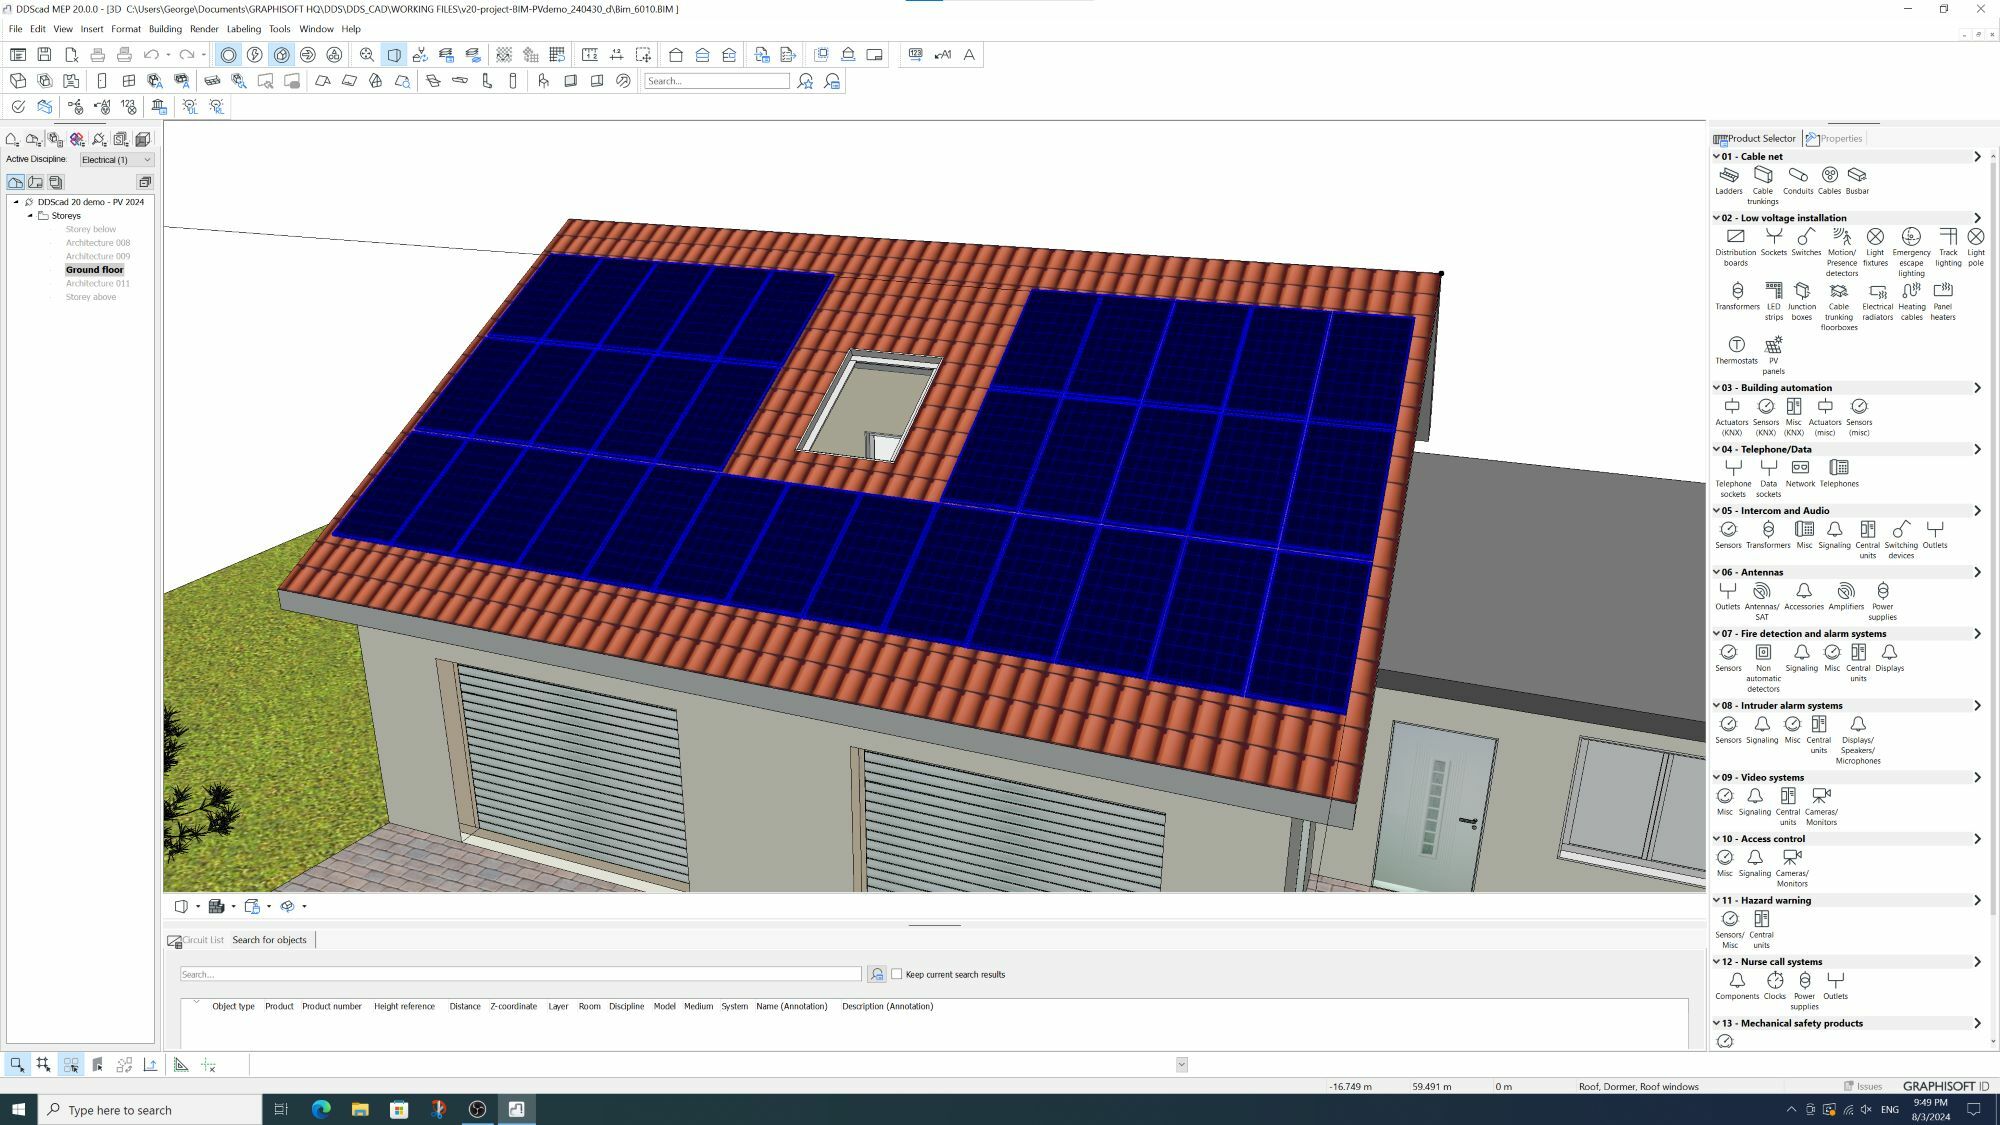Viewport: 2000px width, 1125px height.
Task: Select the Conduits icon
Action: click(1797, 176)
